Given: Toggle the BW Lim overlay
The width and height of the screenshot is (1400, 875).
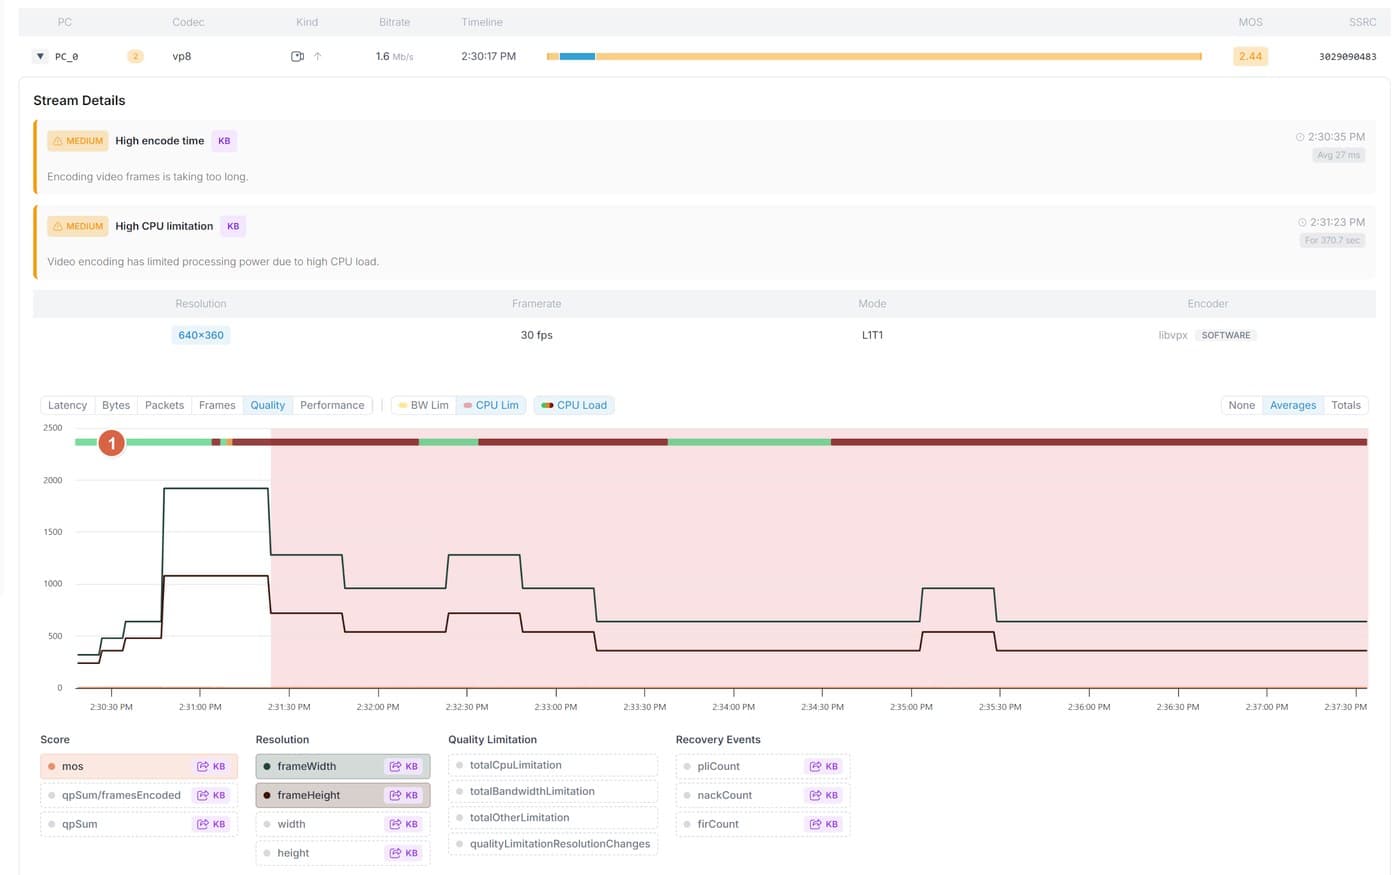Looking at the screenshot, I should (423, 405).
